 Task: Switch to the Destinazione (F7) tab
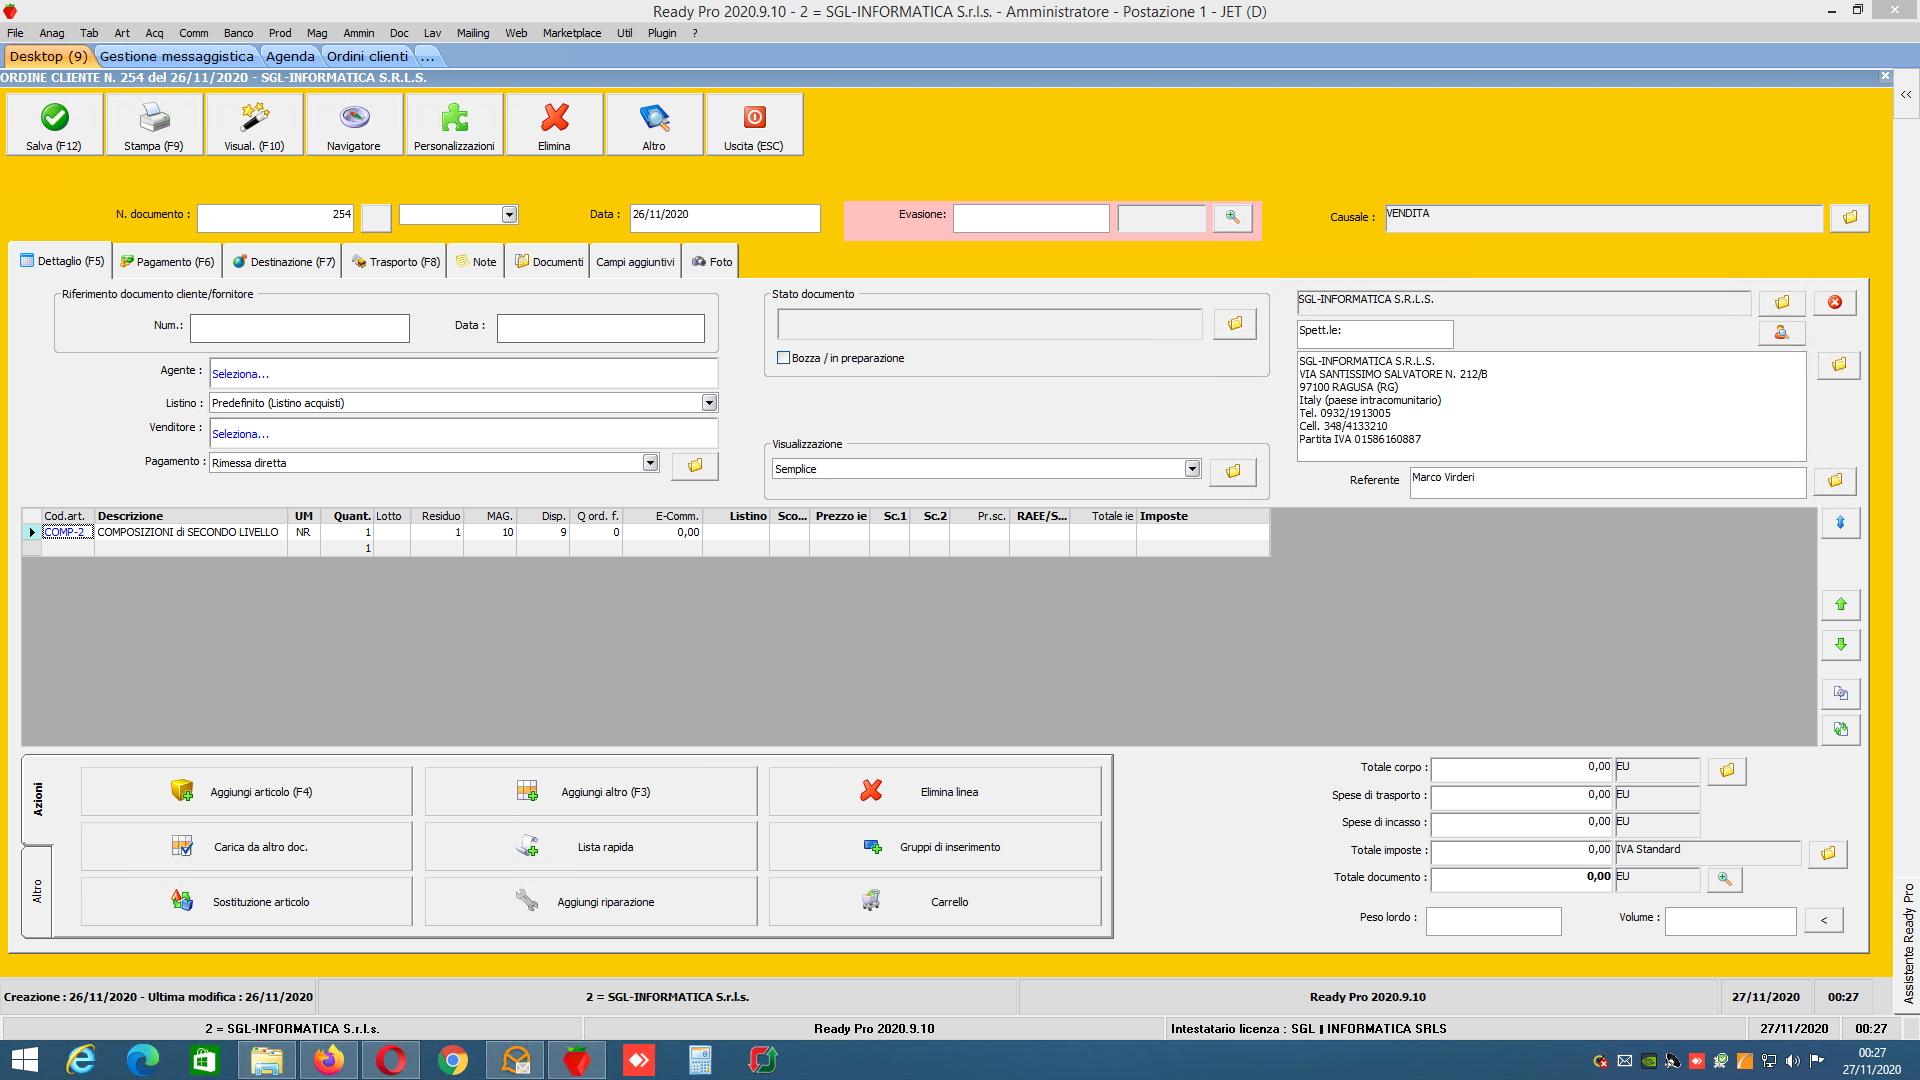284,262
